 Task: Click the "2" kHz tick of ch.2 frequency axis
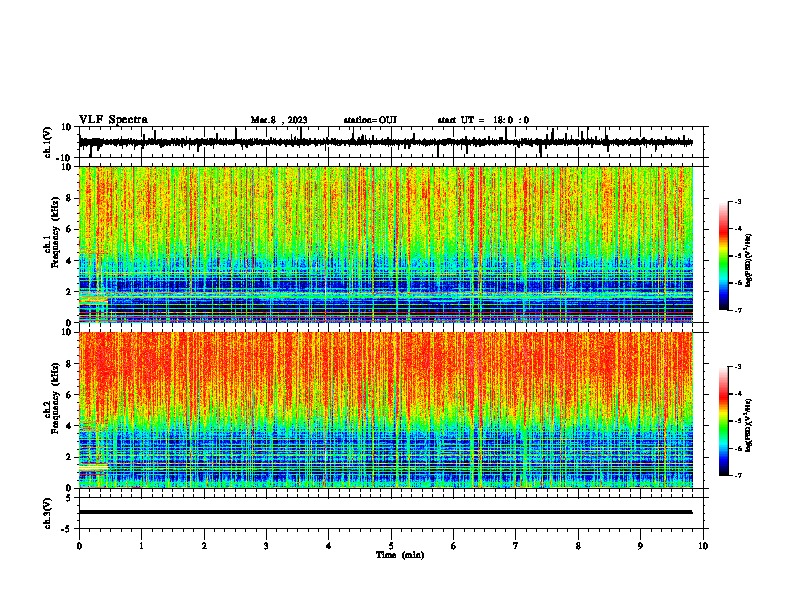point(70,457)
